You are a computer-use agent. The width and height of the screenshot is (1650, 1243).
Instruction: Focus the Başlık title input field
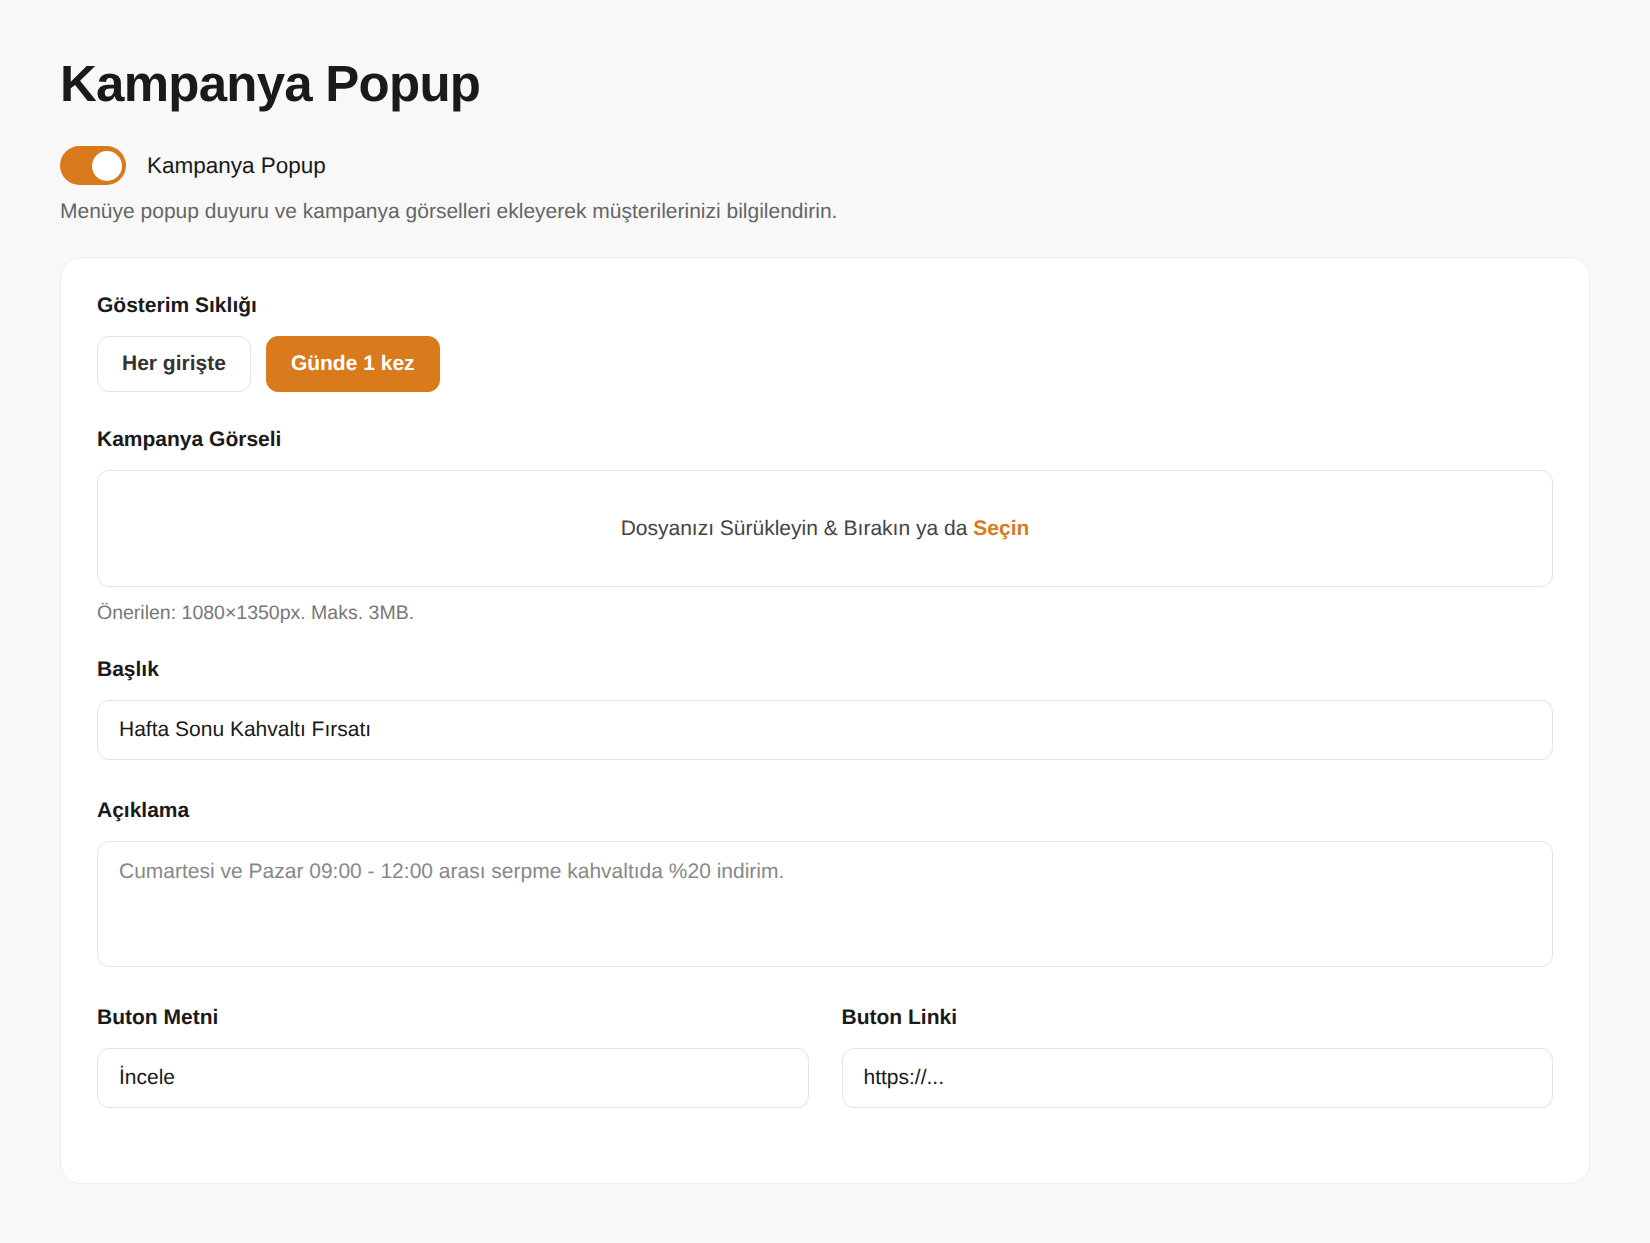(825, 730)
